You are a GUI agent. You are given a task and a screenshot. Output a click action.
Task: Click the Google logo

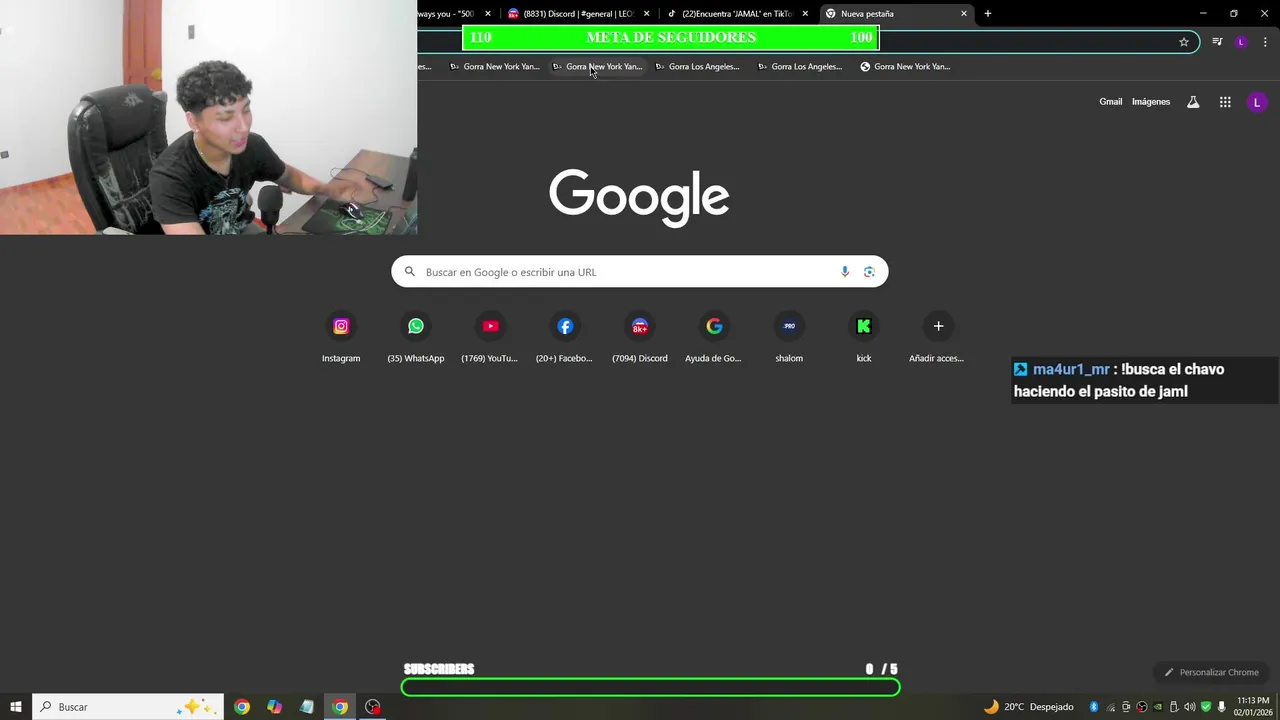pyautogui.click(x=639, y=197)
